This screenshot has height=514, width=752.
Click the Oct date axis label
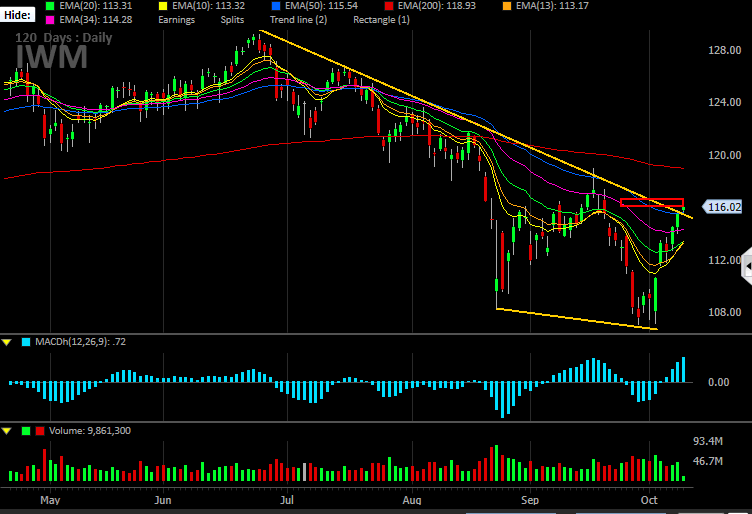(649, 500)
